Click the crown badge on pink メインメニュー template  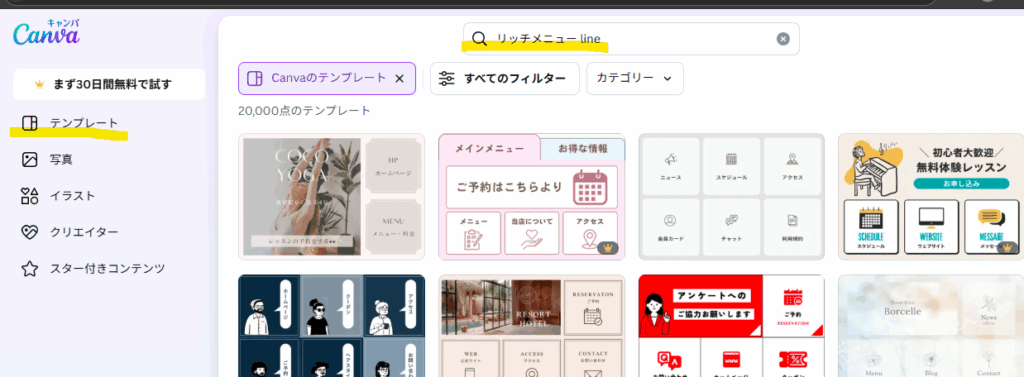(608, 248)
